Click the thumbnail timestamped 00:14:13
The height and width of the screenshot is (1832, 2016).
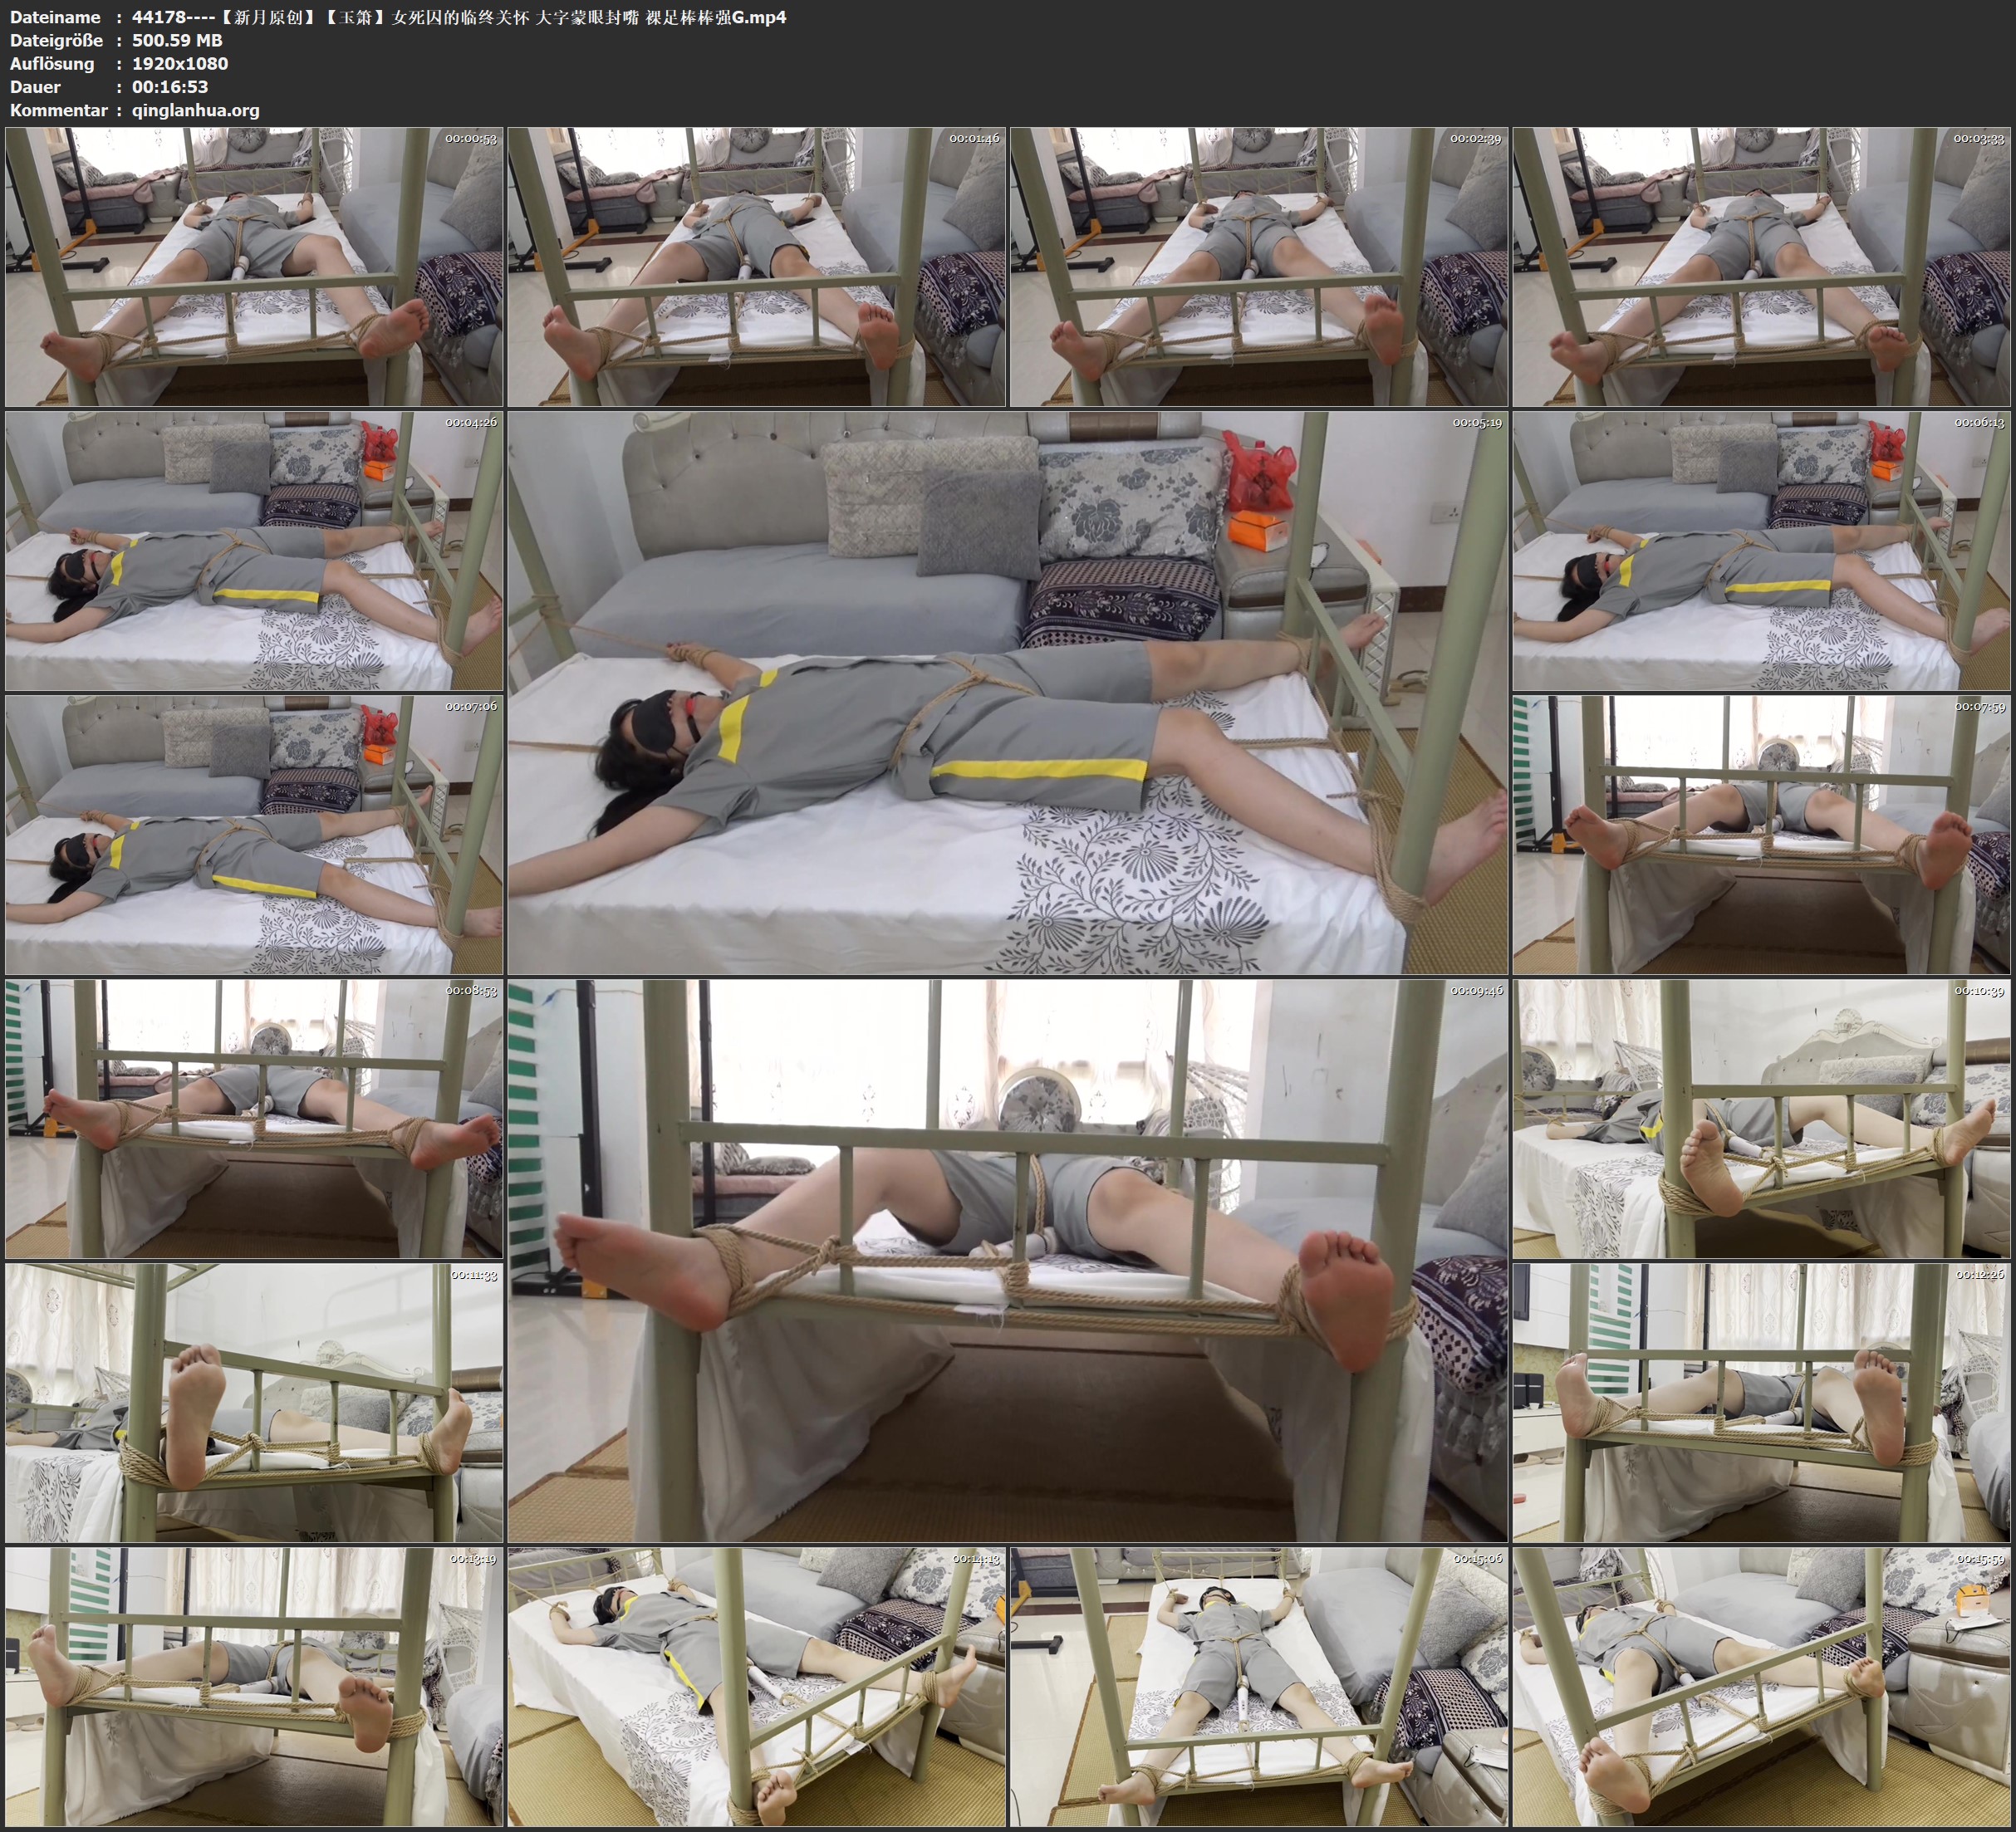[757, 1687]
